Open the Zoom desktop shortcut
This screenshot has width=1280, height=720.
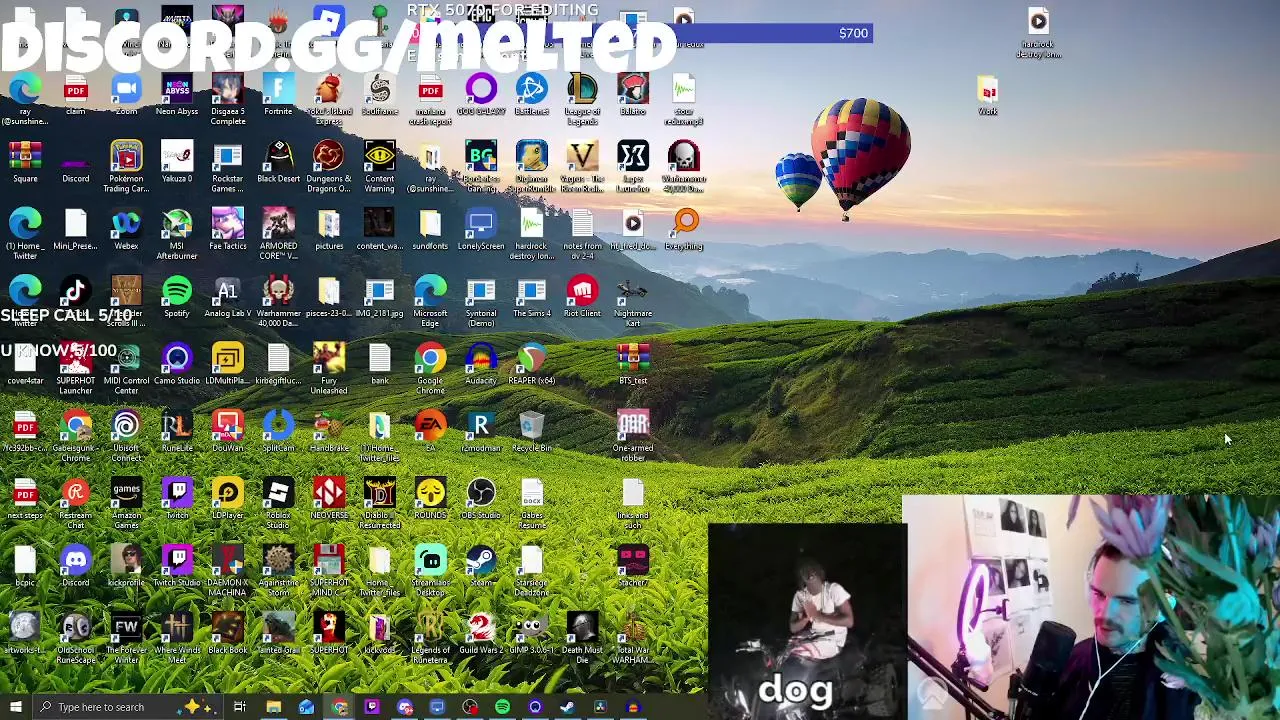click(126, 90)
